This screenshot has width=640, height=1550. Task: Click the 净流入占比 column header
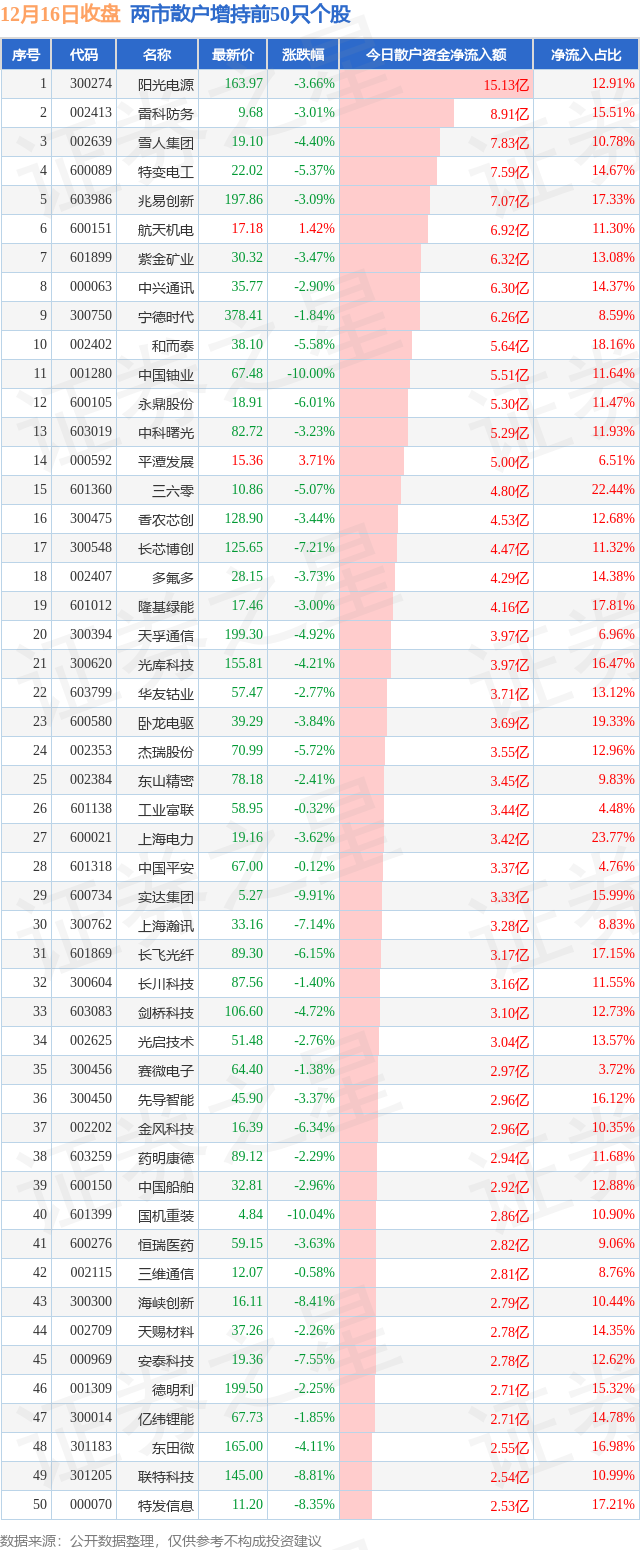[586, 55]
